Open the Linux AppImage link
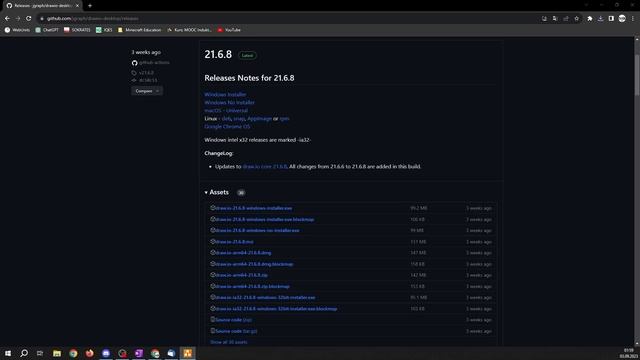 click(260, 118)
